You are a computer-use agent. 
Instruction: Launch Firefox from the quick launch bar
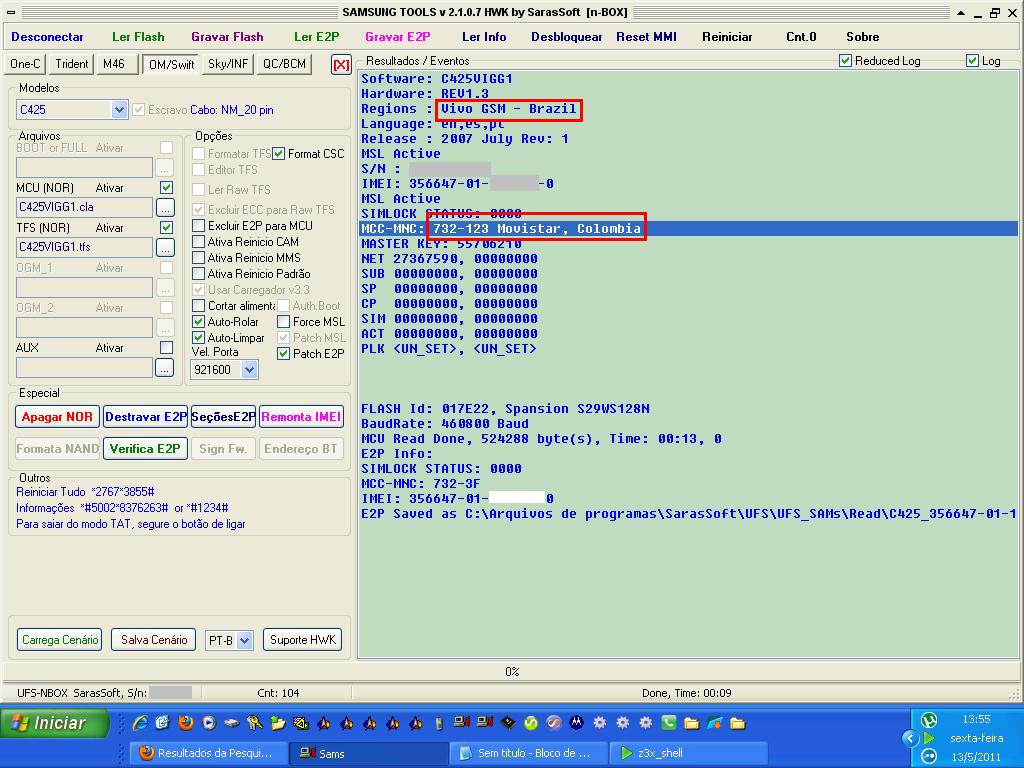(186, 723)
